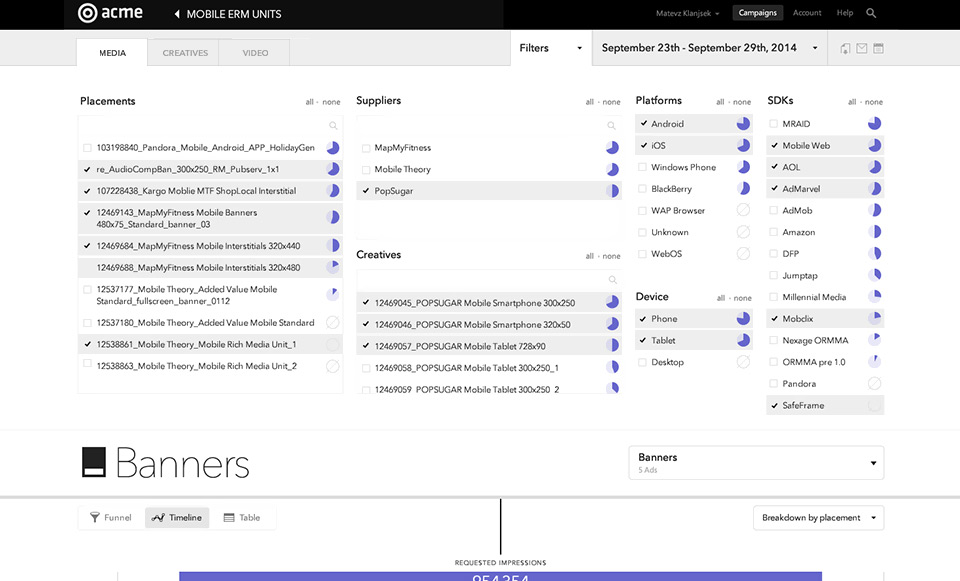This screenshot has width=960, height=581.
Task: Click pie icon for Mobile Web SDK
Action: (x=874, y=145)
